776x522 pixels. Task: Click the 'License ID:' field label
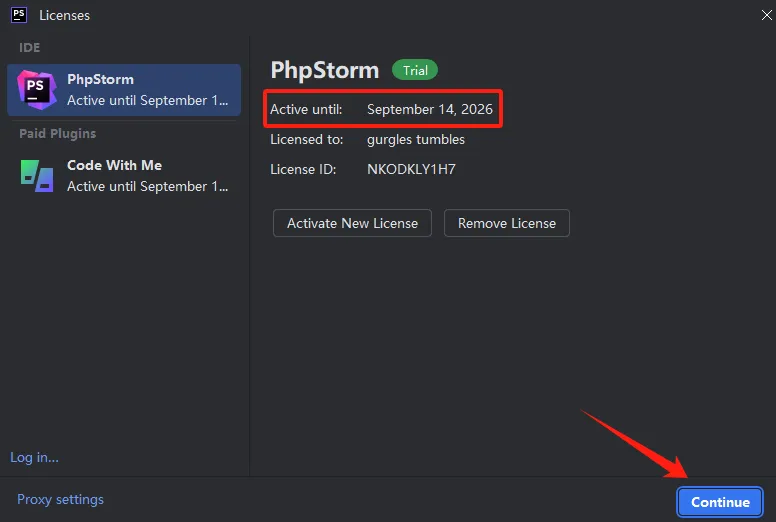click(x=303, y=169)
